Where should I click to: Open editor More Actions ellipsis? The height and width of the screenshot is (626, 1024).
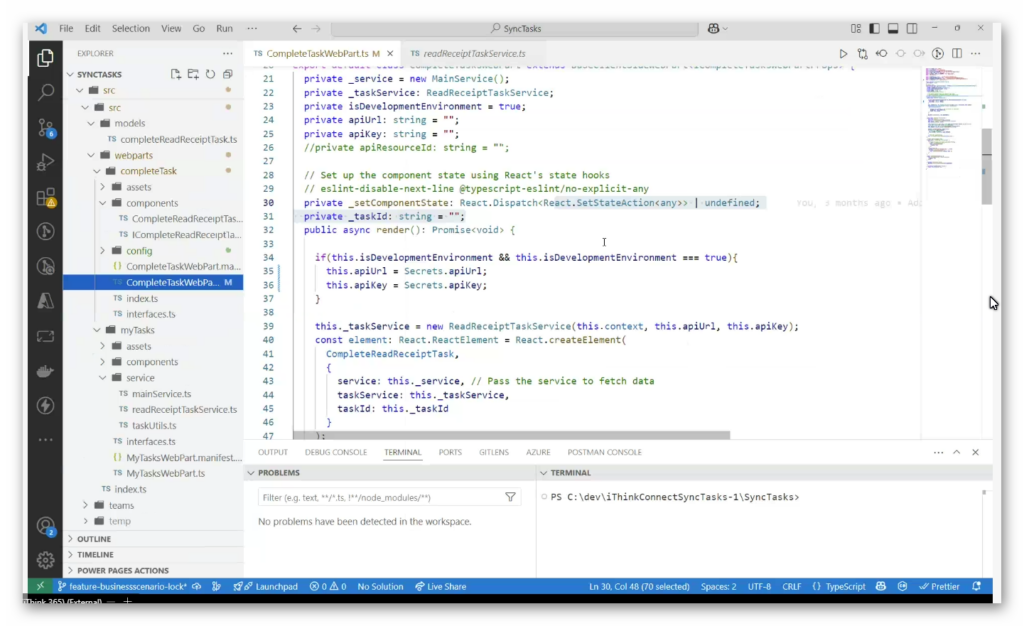(976, 54)
